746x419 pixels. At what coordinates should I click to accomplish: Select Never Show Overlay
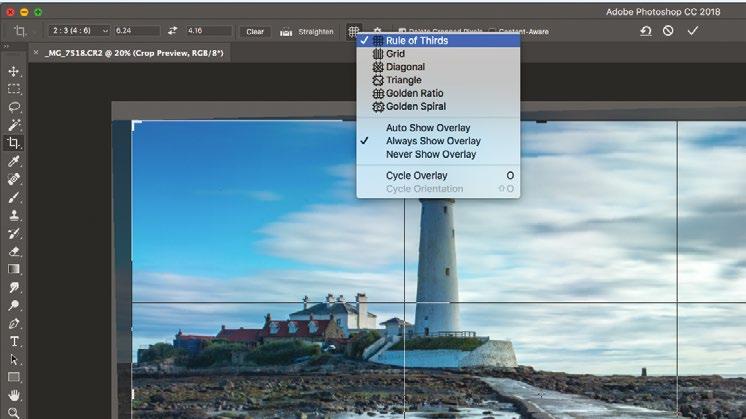[x=438, y=155]
